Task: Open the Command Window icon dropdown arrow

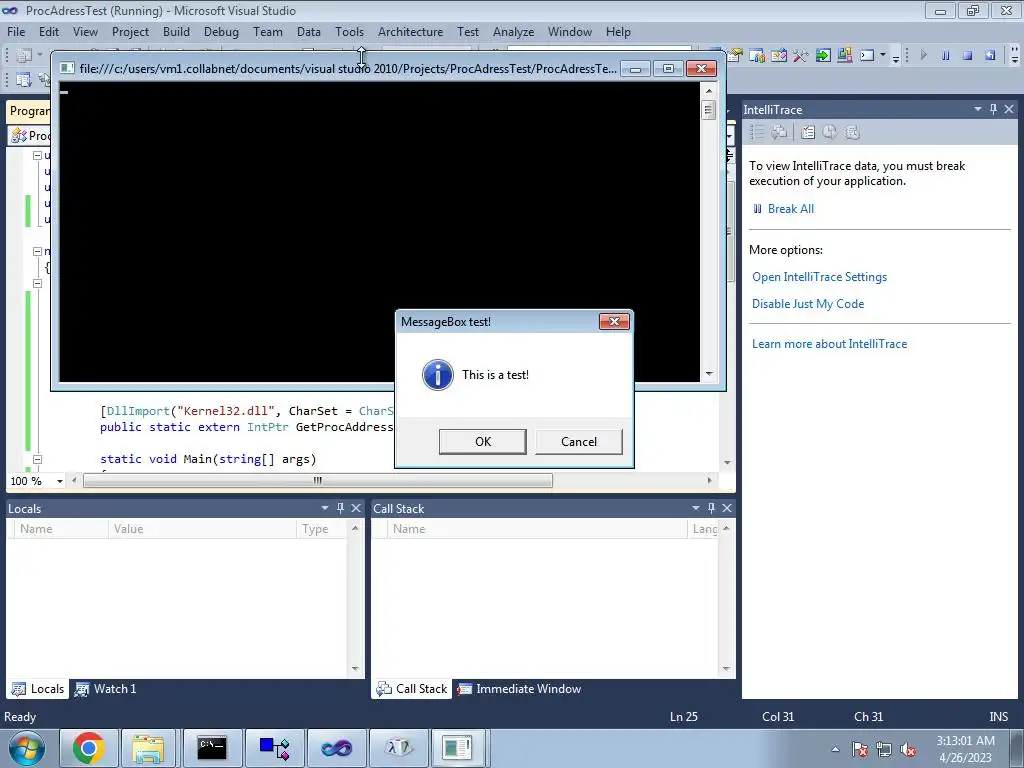Action: coord(883,55)
